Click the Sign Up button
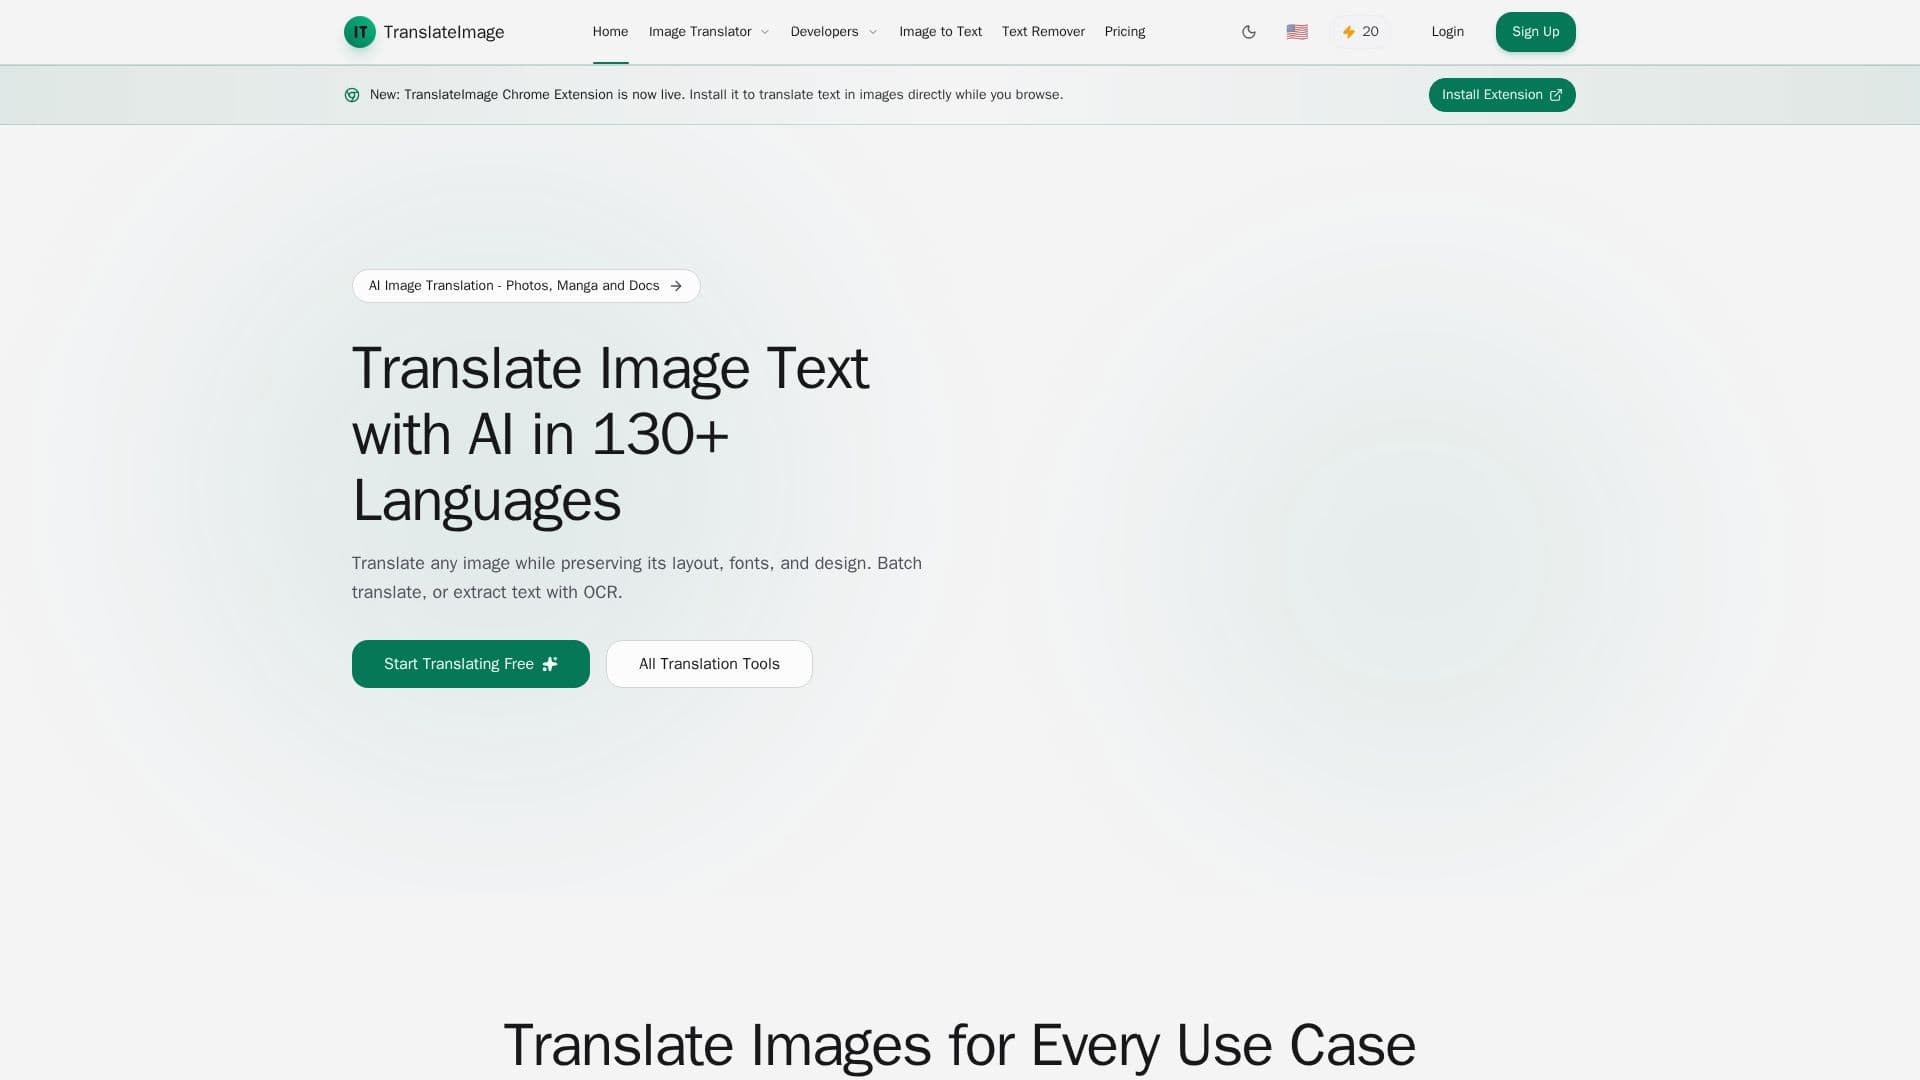 point(1535,32)
